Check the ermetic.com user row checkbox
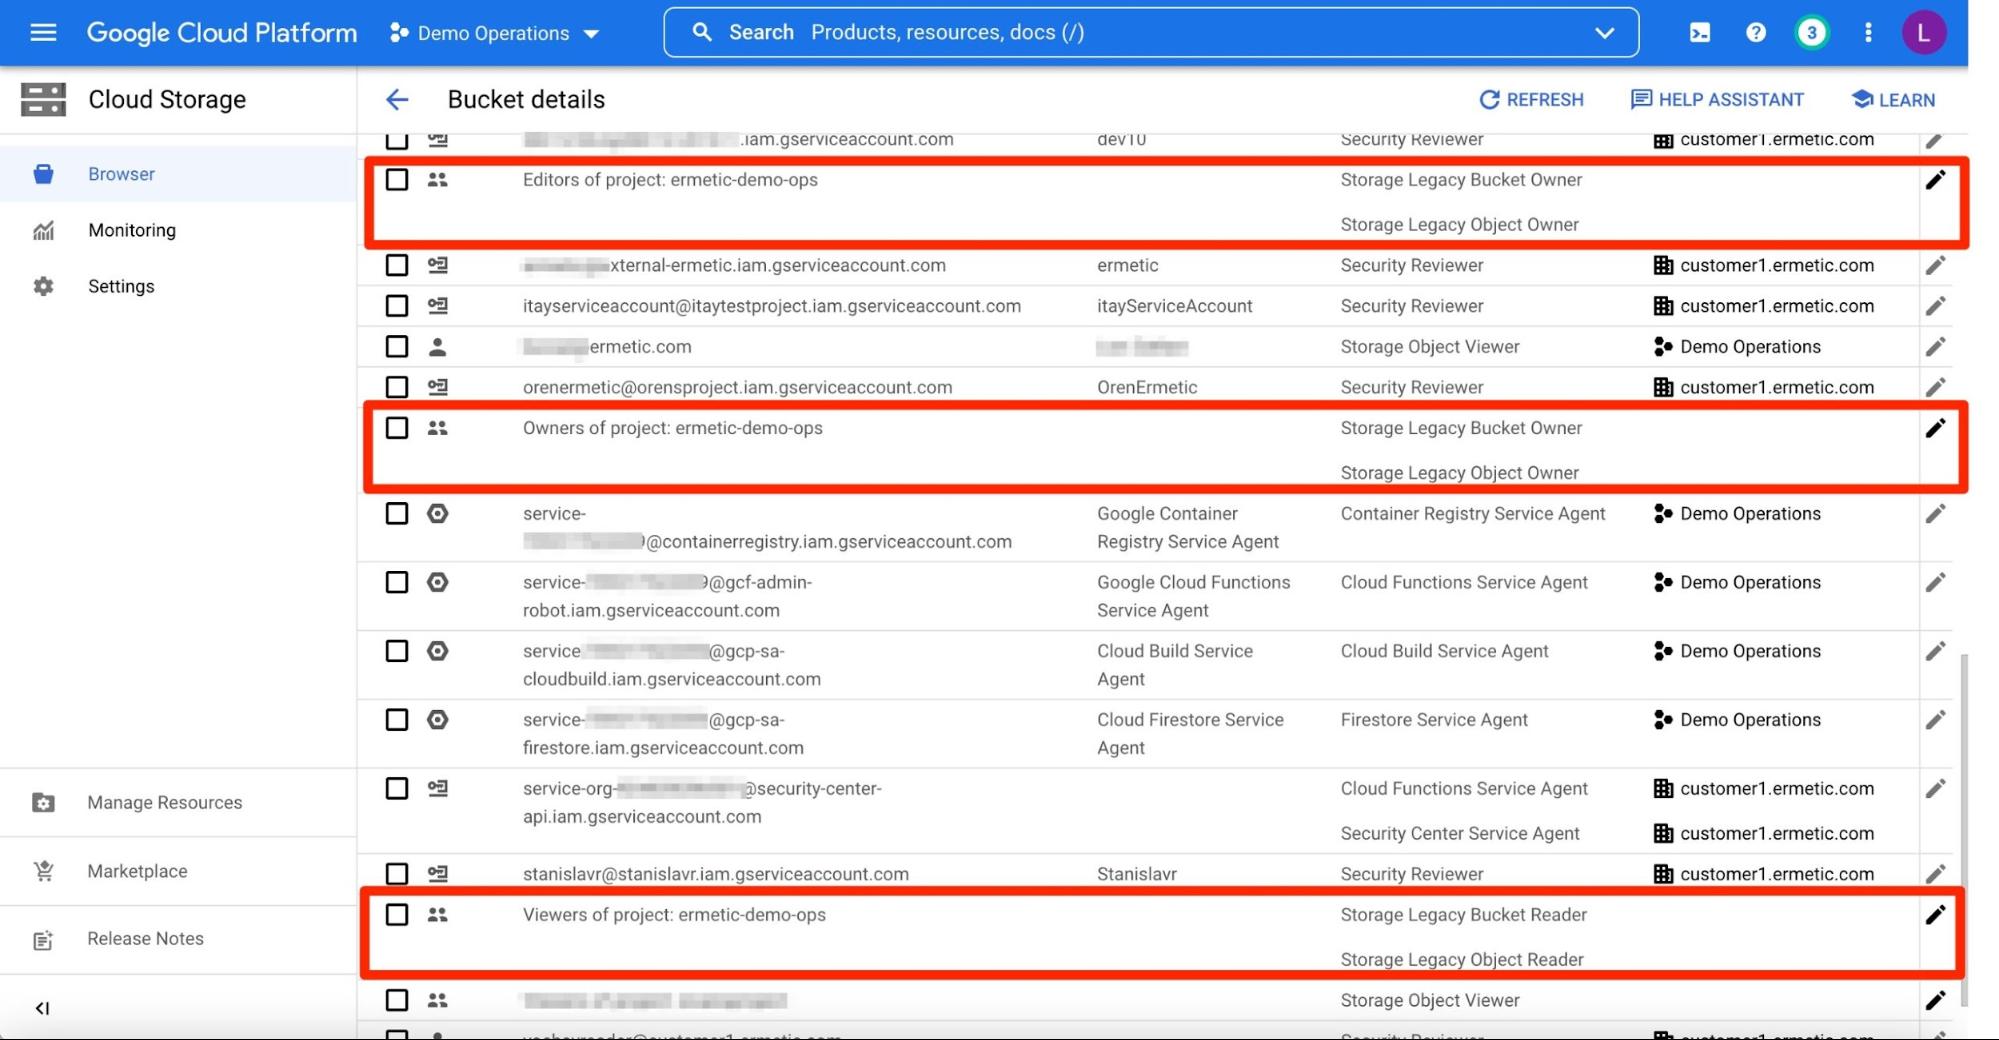This screenshot has width=1999, height=1040. tap(397, 347)
